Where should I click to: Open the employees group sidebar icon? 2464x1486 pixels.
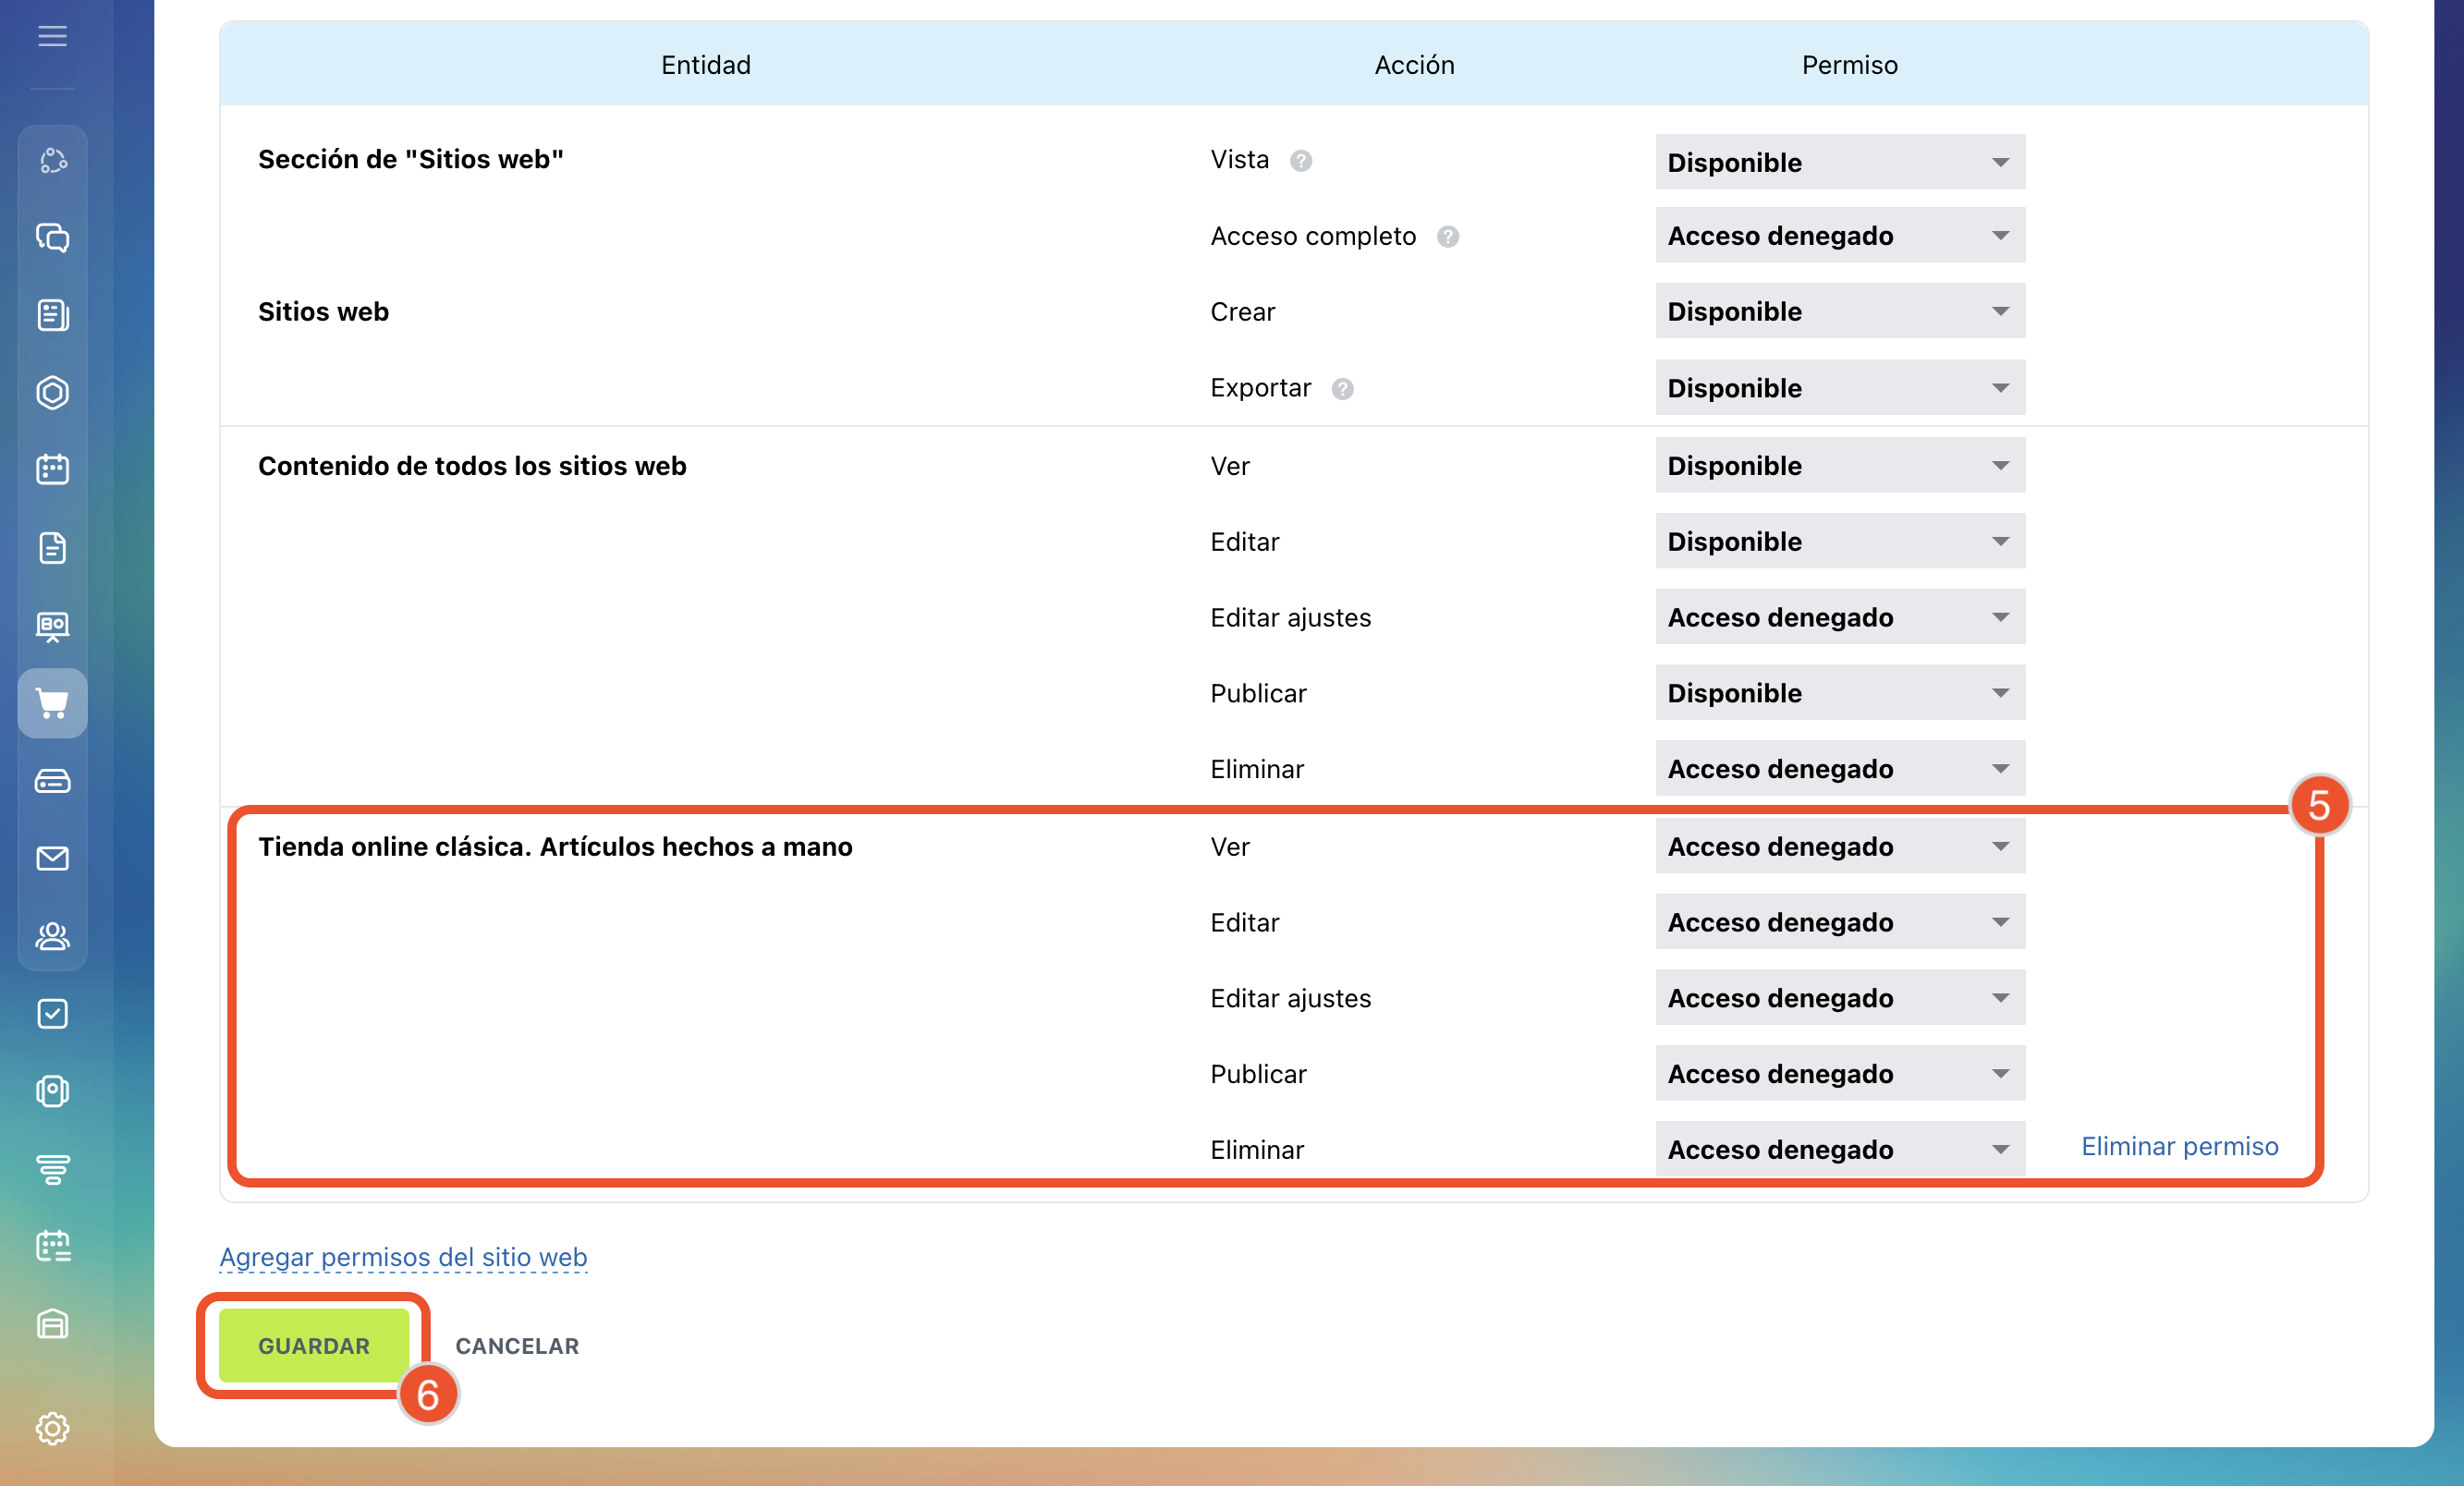coord(52,936)
